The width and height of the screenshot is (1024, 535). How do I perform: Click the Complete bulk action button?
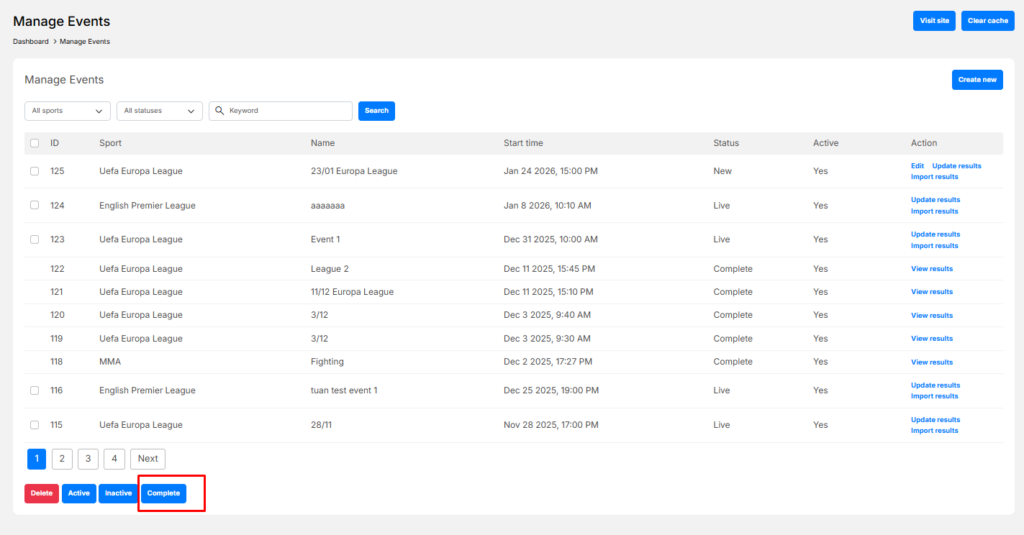(x=163, y=493)
